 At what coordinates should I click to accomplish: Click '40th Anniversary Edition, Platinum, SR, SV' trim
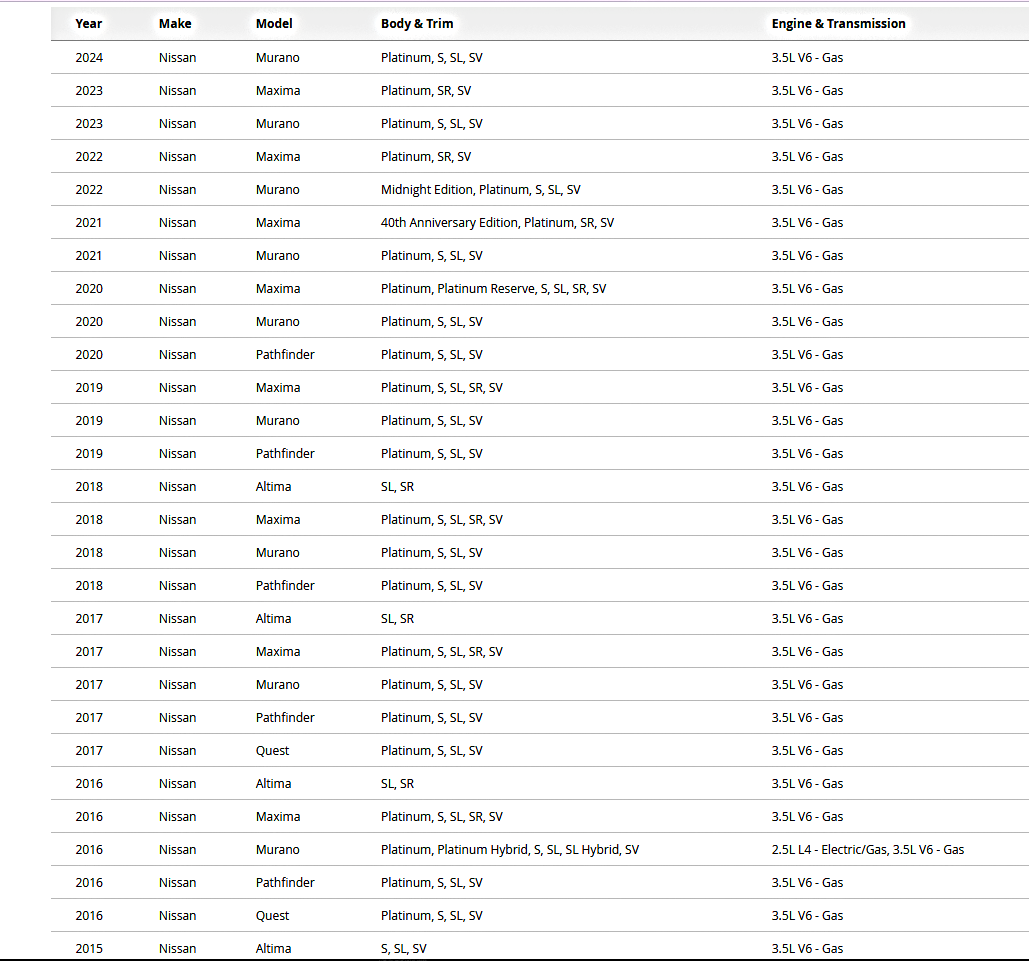pos(497,223)
